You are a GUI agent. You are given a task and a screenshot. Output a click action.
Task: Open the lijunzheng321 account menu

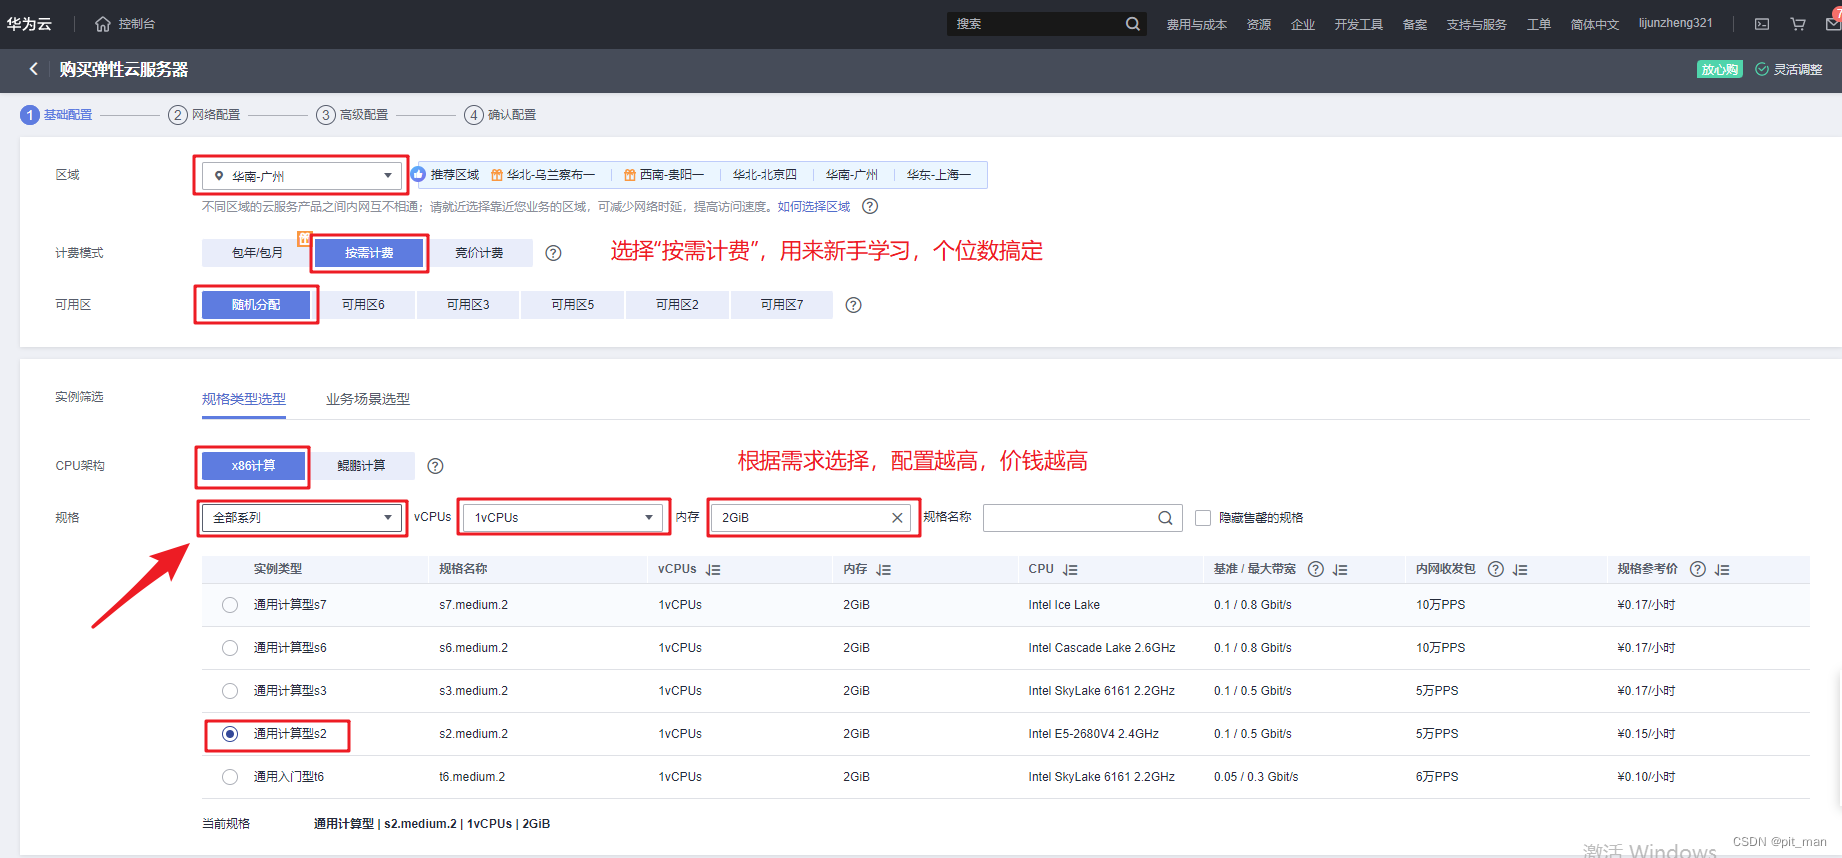[1675, 23]
